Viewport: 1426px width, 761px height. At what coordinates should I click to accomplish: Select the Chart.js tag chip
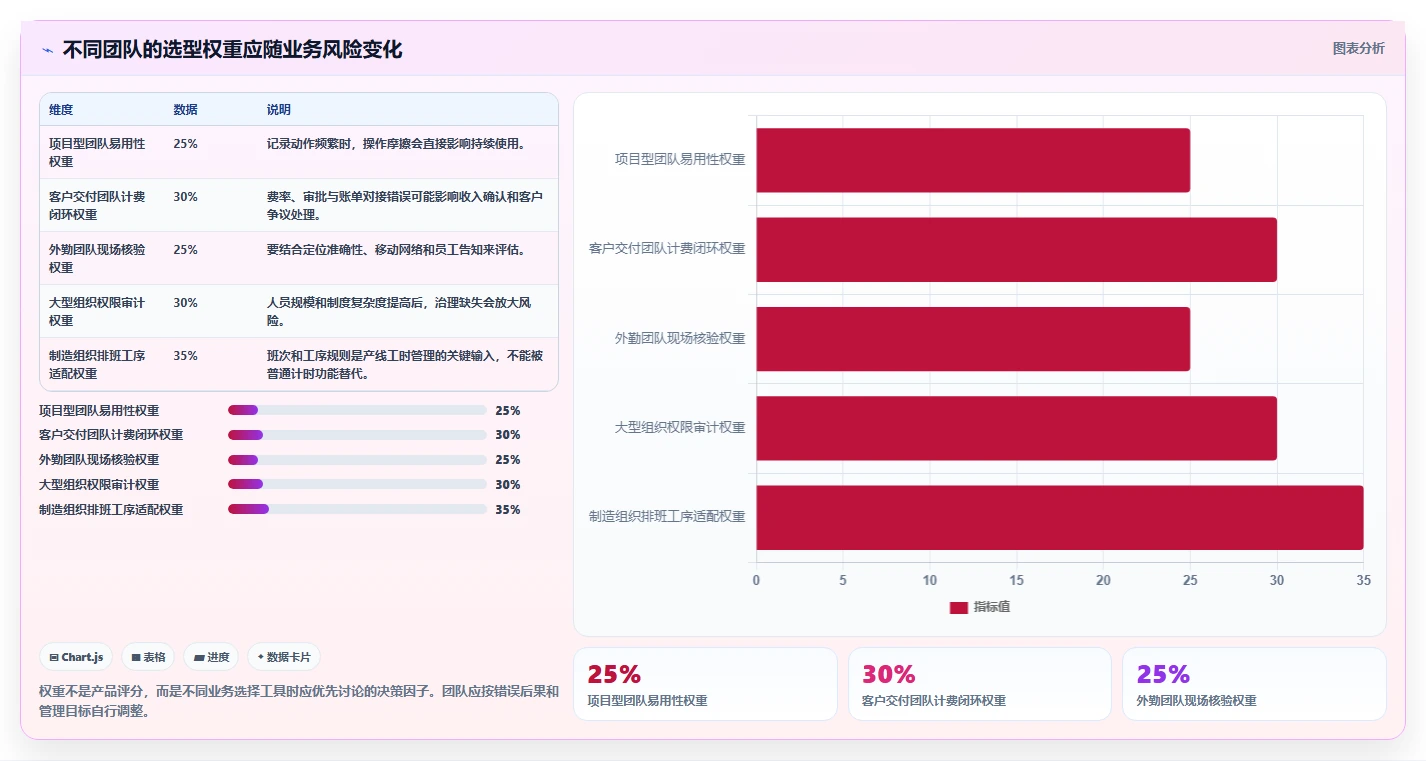tap(77, 657)
